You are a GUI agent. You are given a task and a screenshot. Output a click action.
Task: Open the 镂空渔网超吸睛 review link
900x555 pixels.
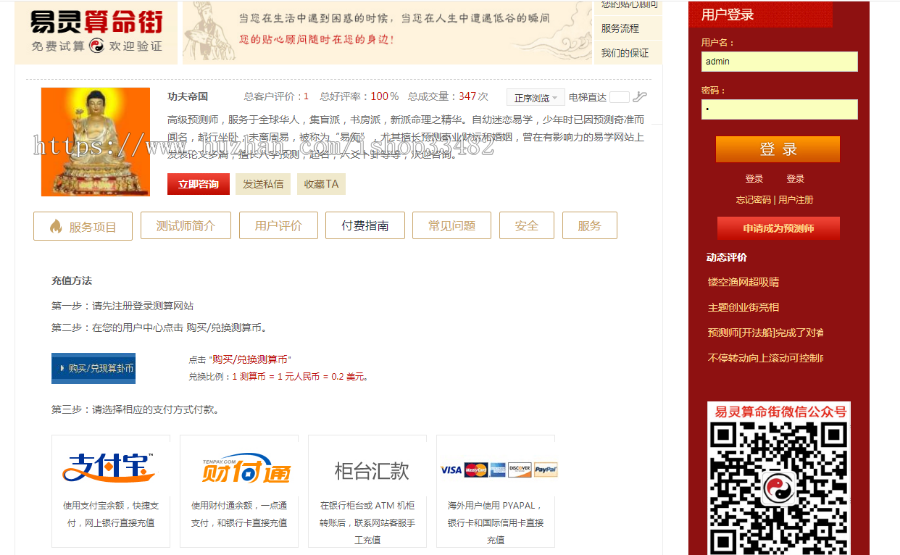[x=743, y=282]
